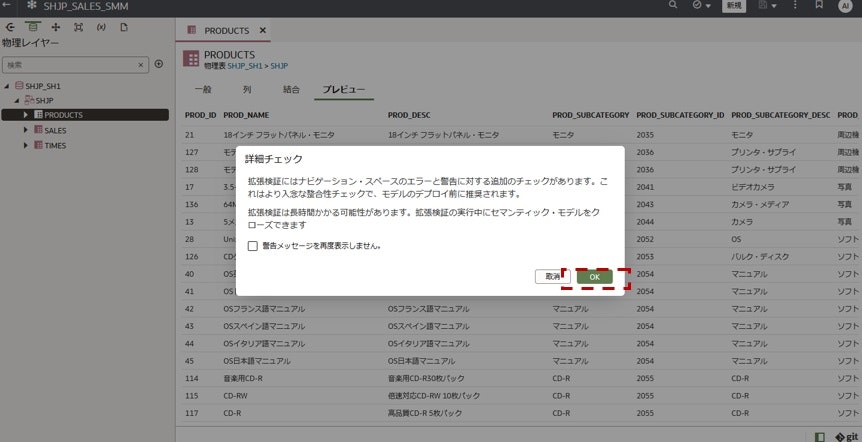
Task: Open the consistency check dropdown arrow
Action: pos(708,5)
